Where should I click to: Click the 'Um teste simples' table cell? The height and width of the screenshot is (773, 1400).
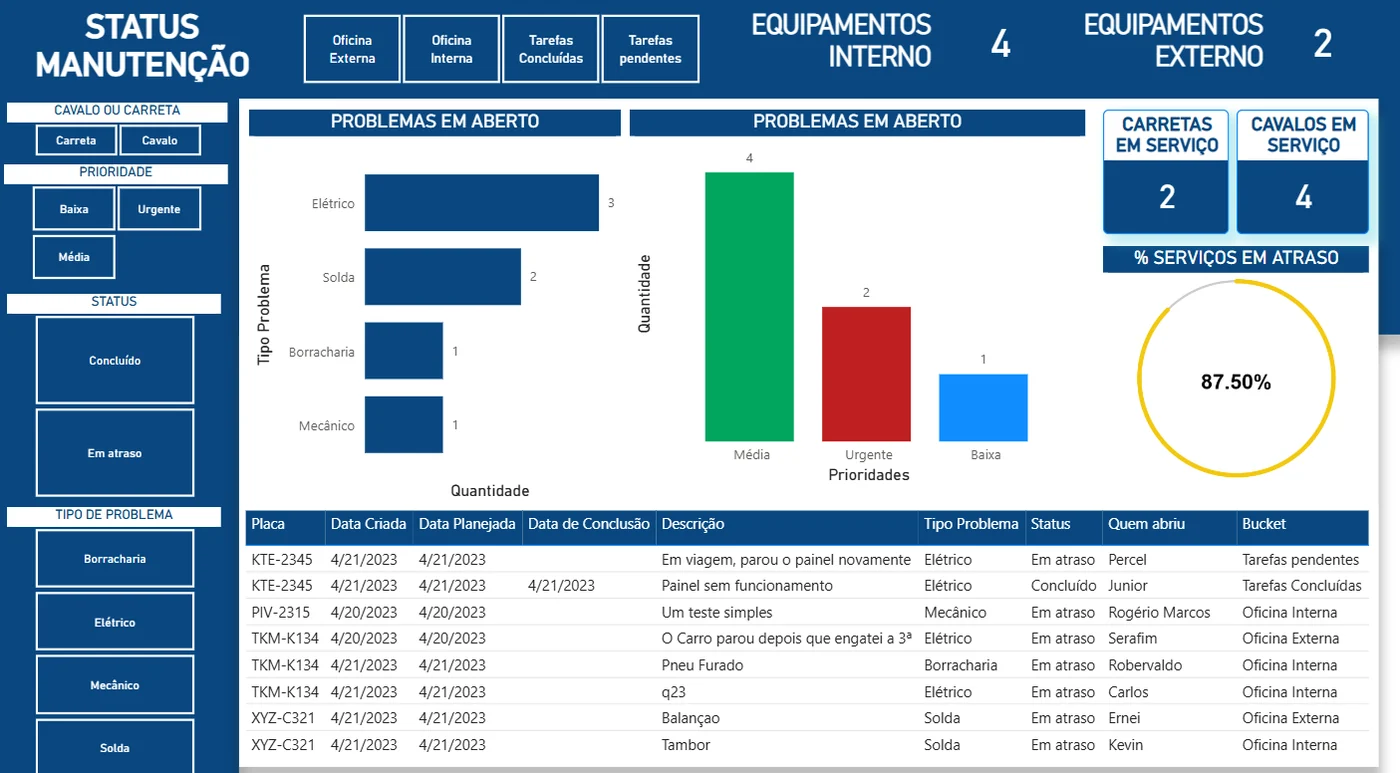717,612
